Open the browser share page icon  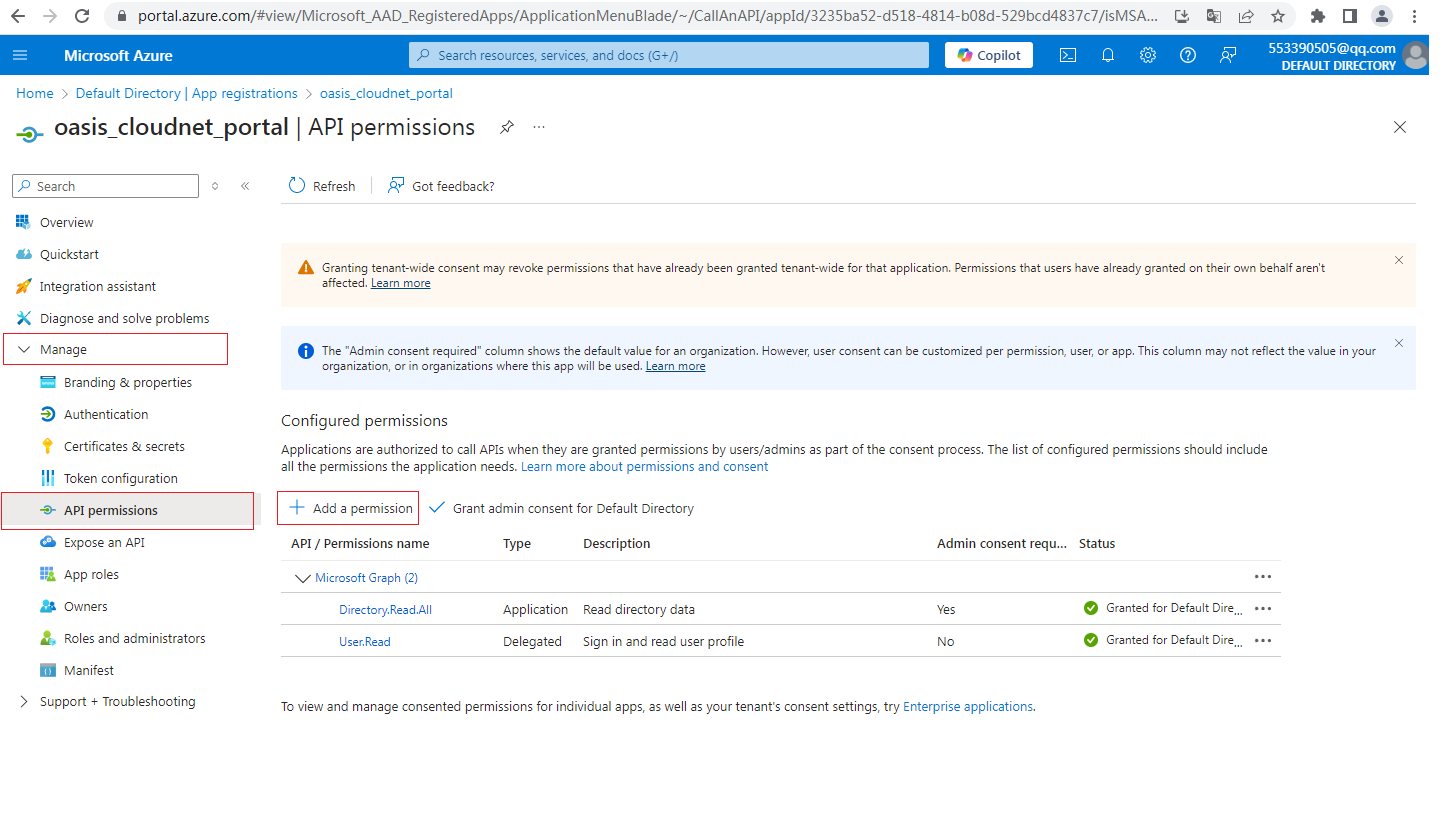tap(1245, 16)
